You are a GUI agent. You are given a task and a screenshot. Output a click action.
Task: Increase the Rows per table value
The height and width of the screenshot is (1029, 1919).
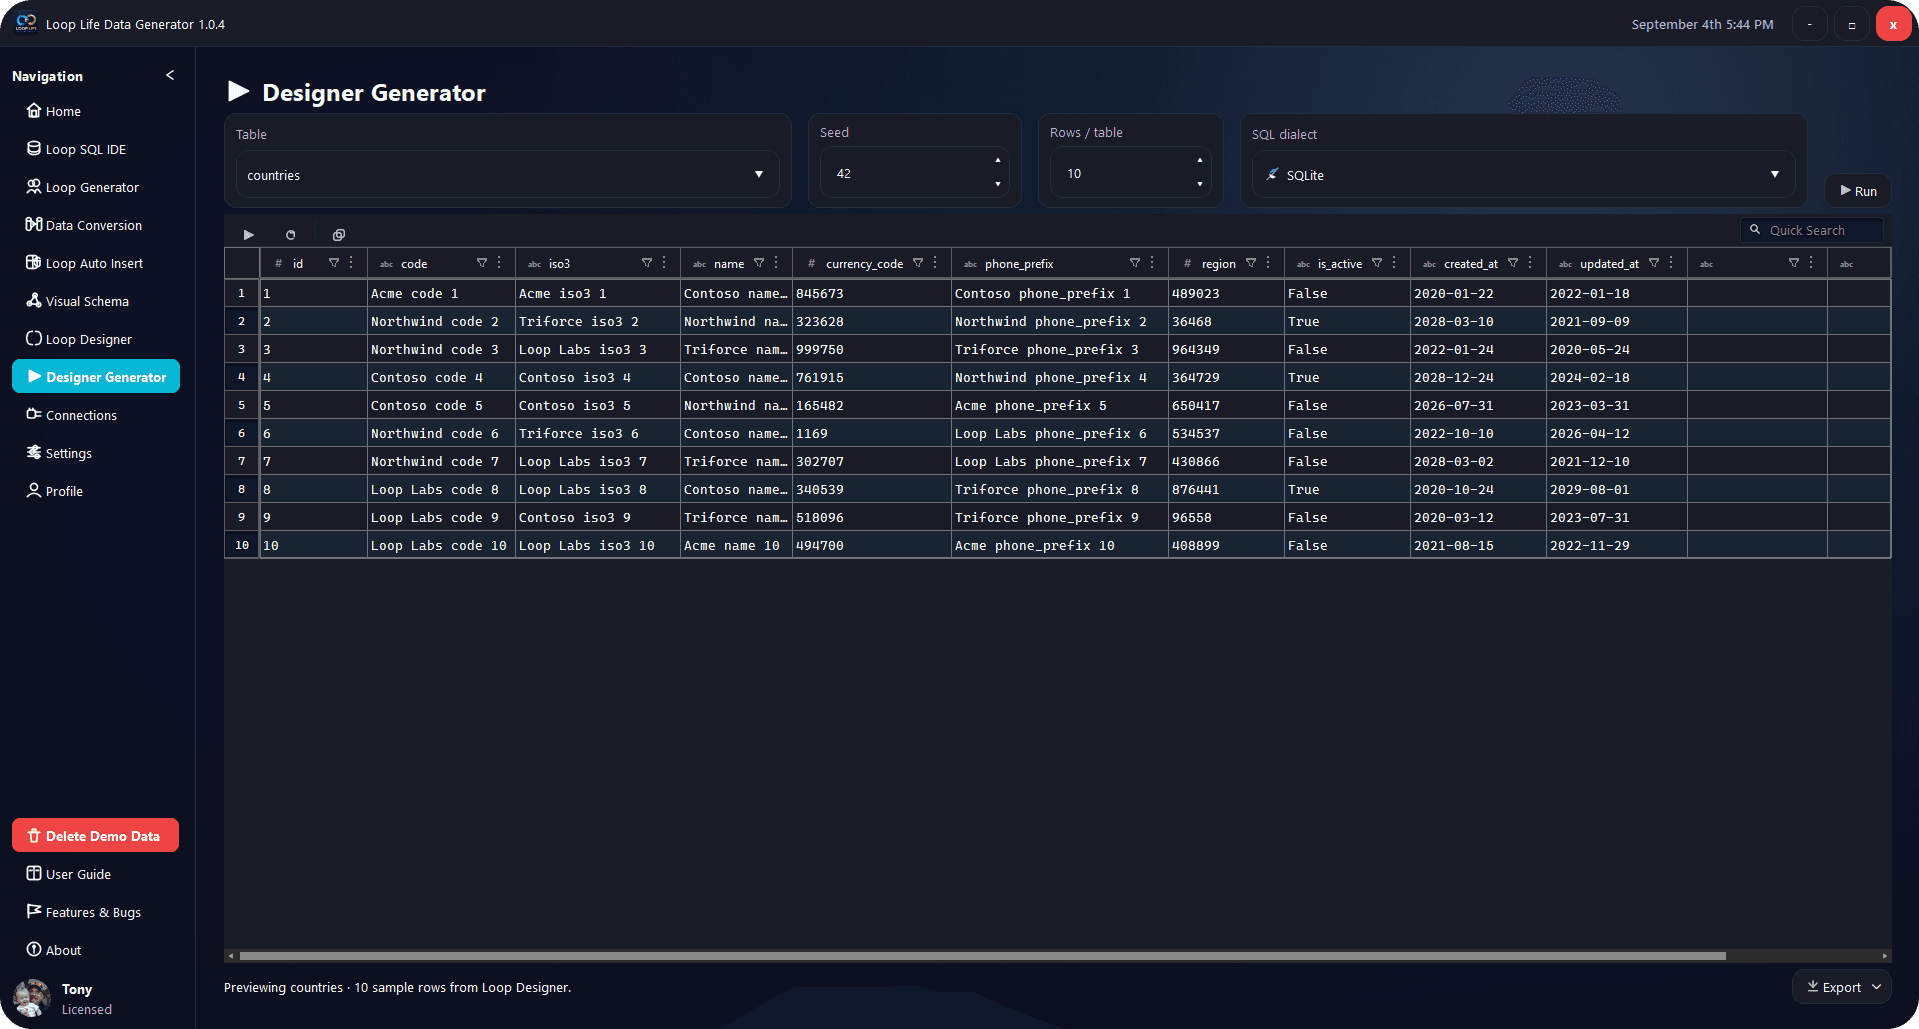coord(1199,160)
